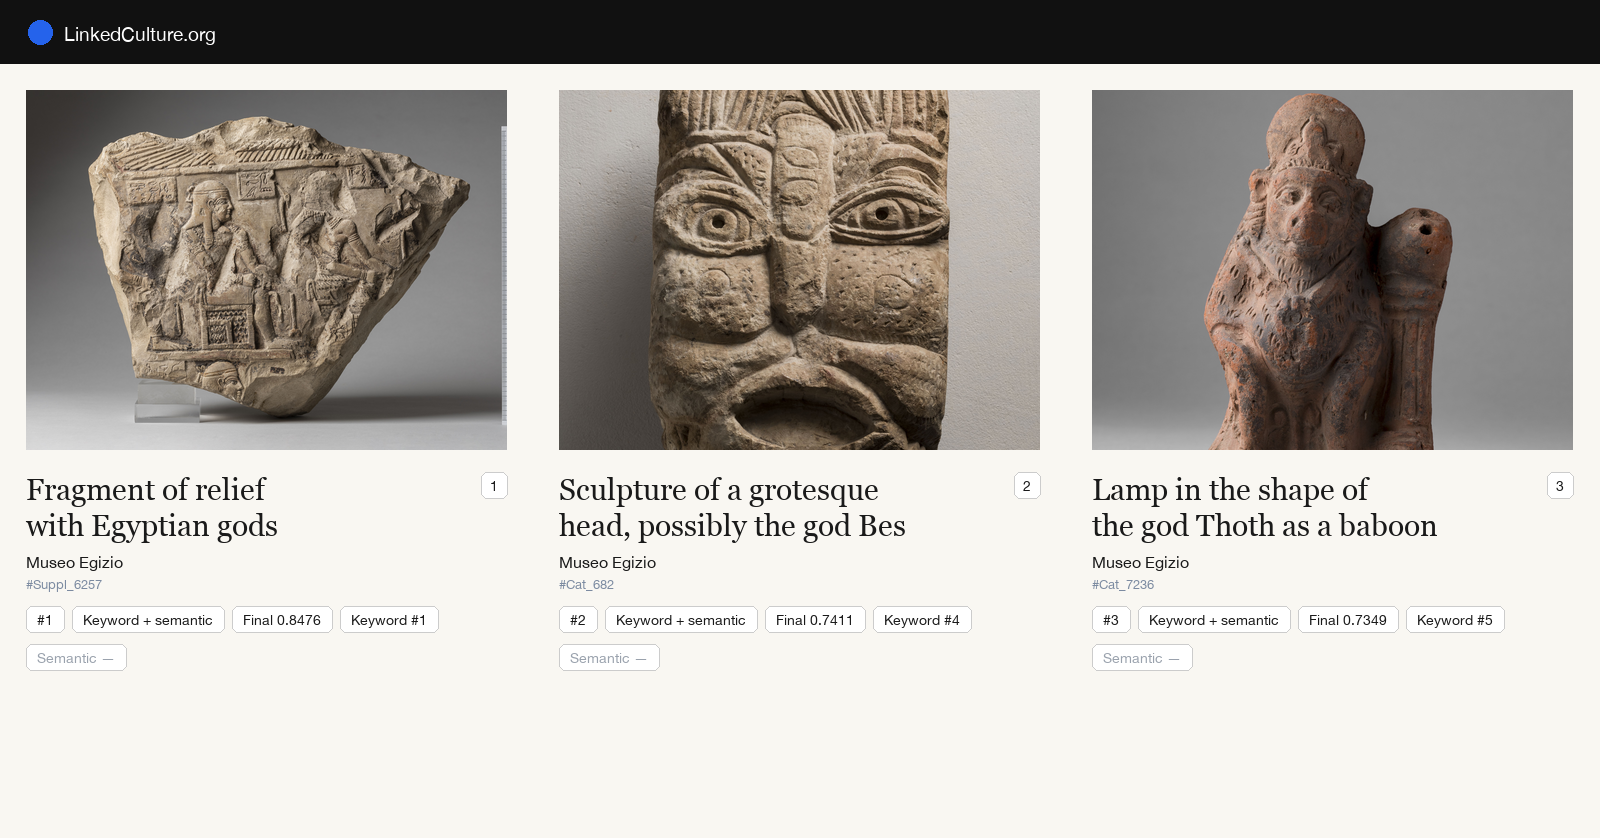Open the Fragment of relief title
The height and width of the screenshot is (838, 1600).
[152, 507]
